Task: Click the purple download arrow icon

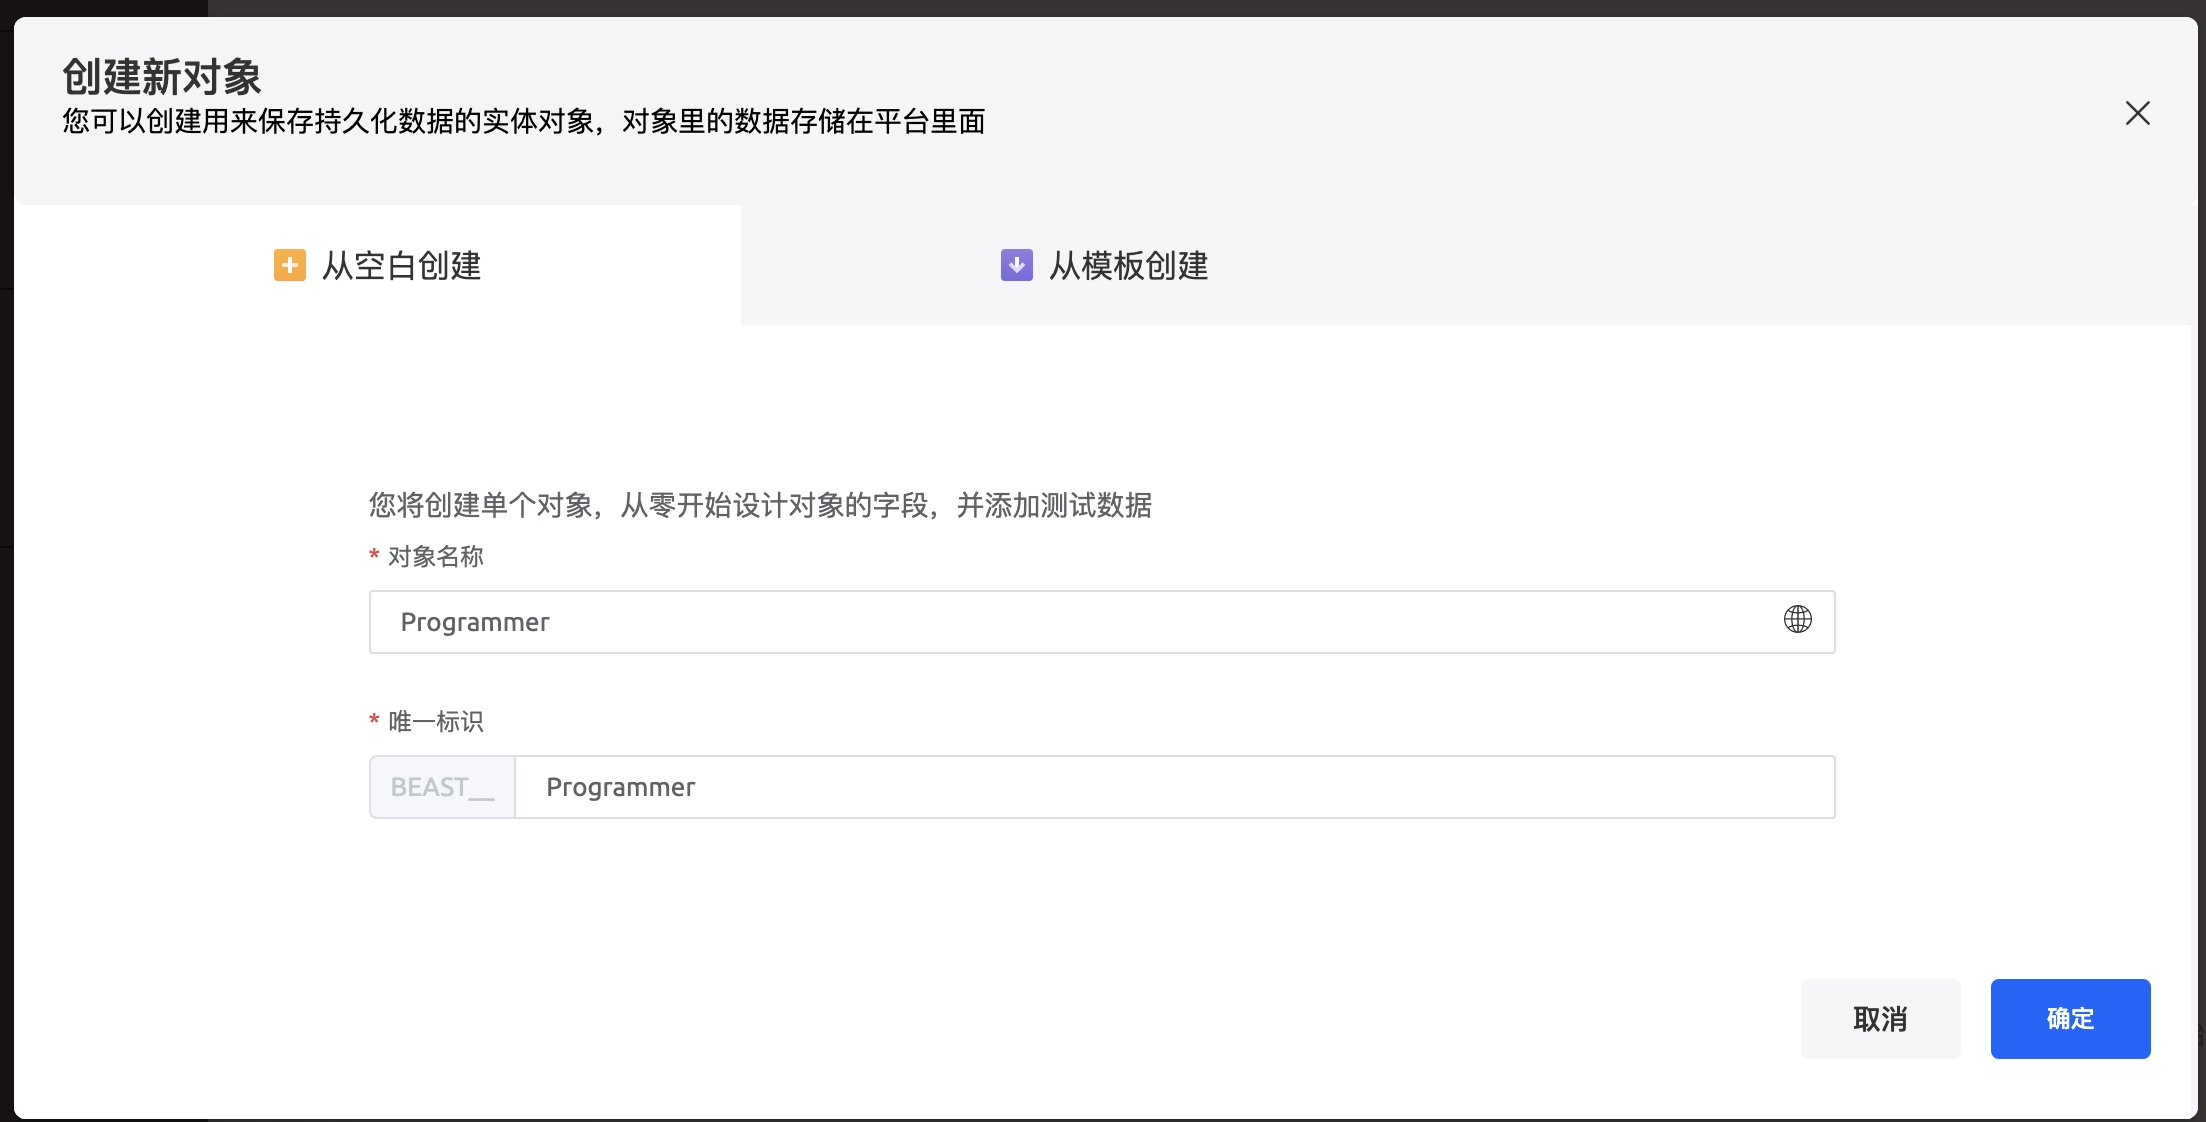Action: 1016,265
